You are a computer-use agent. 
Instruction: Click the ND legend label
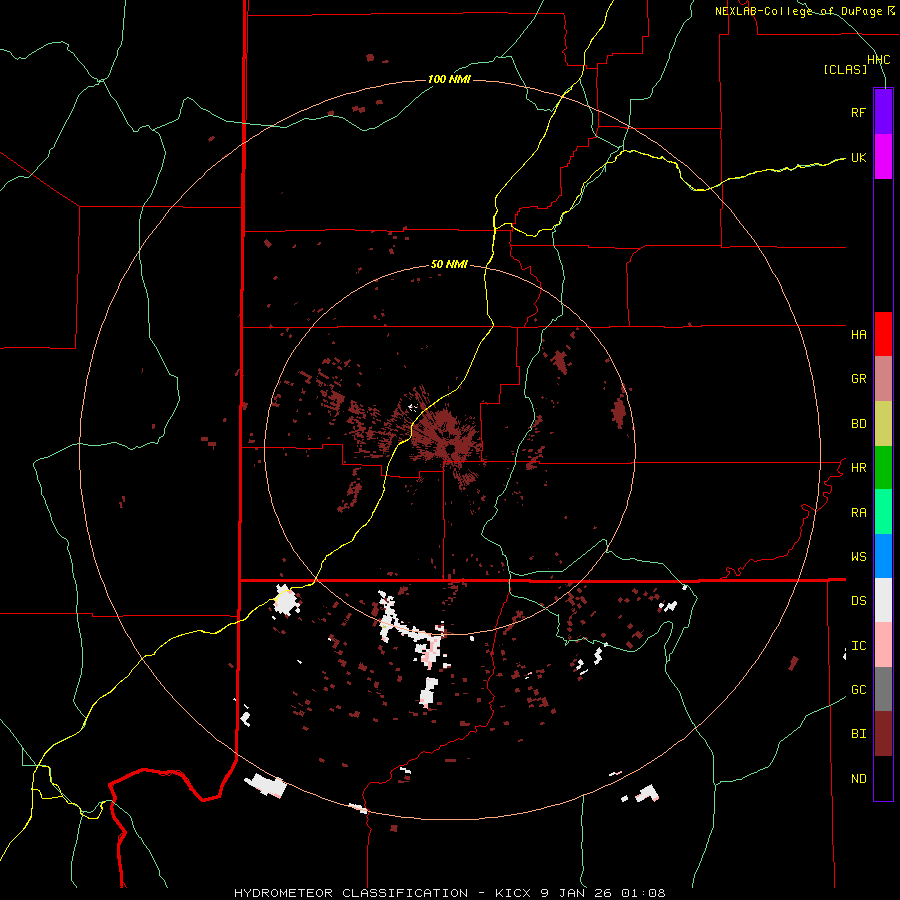point(859,779)
